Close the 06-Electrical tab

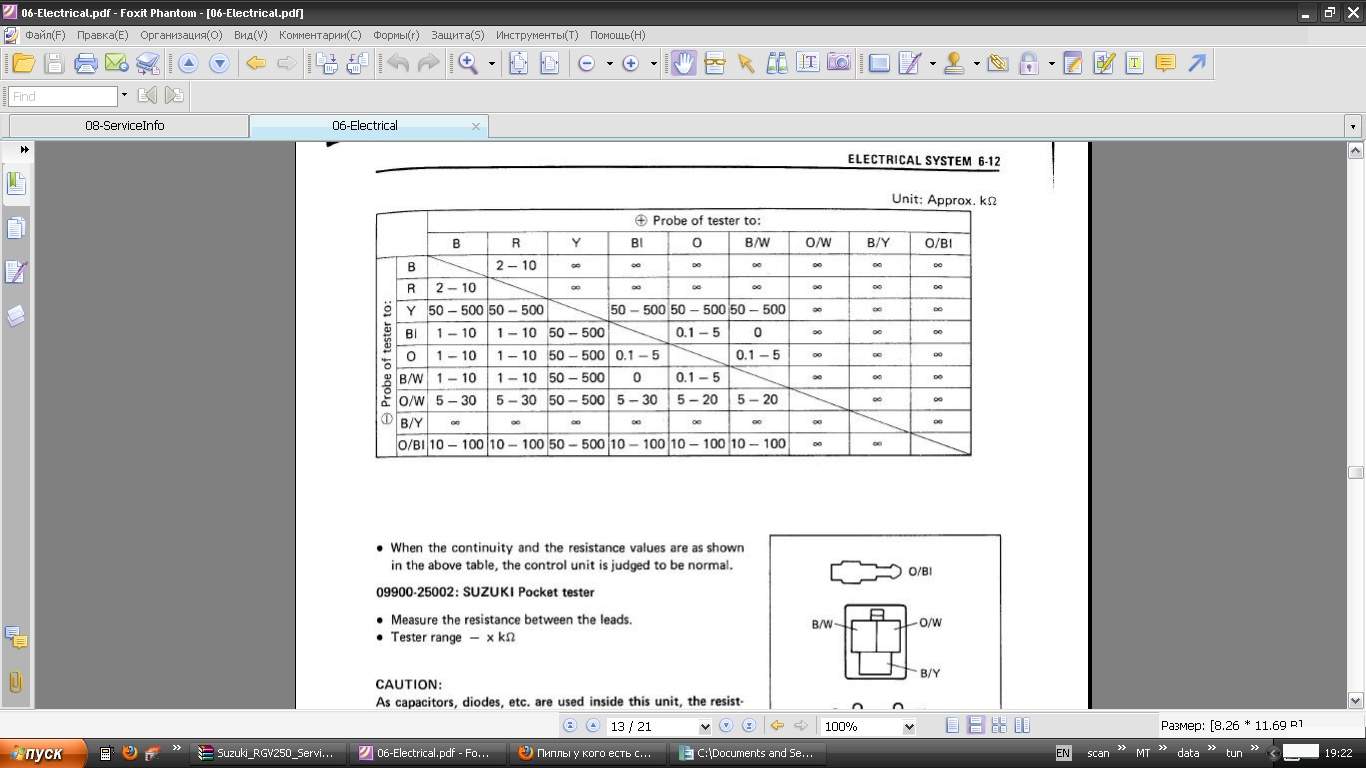[476, 126]
